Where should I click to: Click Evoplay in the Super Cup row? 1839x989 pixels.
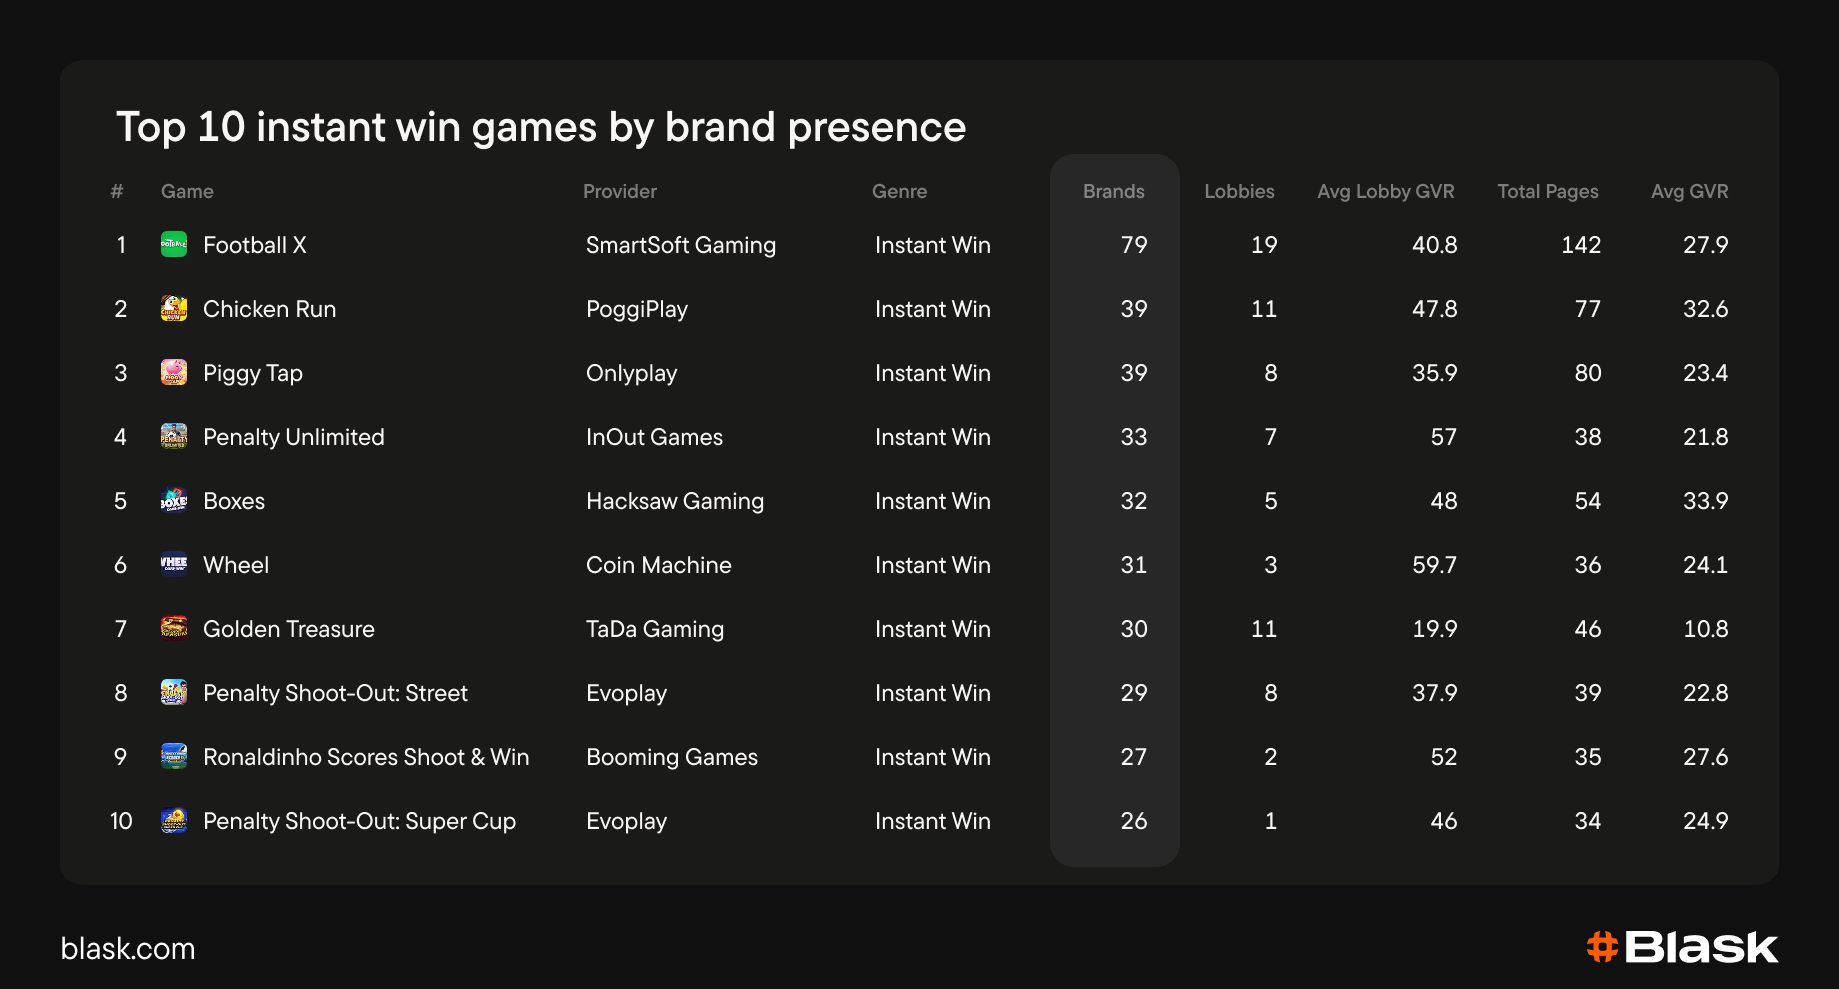point(627,821)
